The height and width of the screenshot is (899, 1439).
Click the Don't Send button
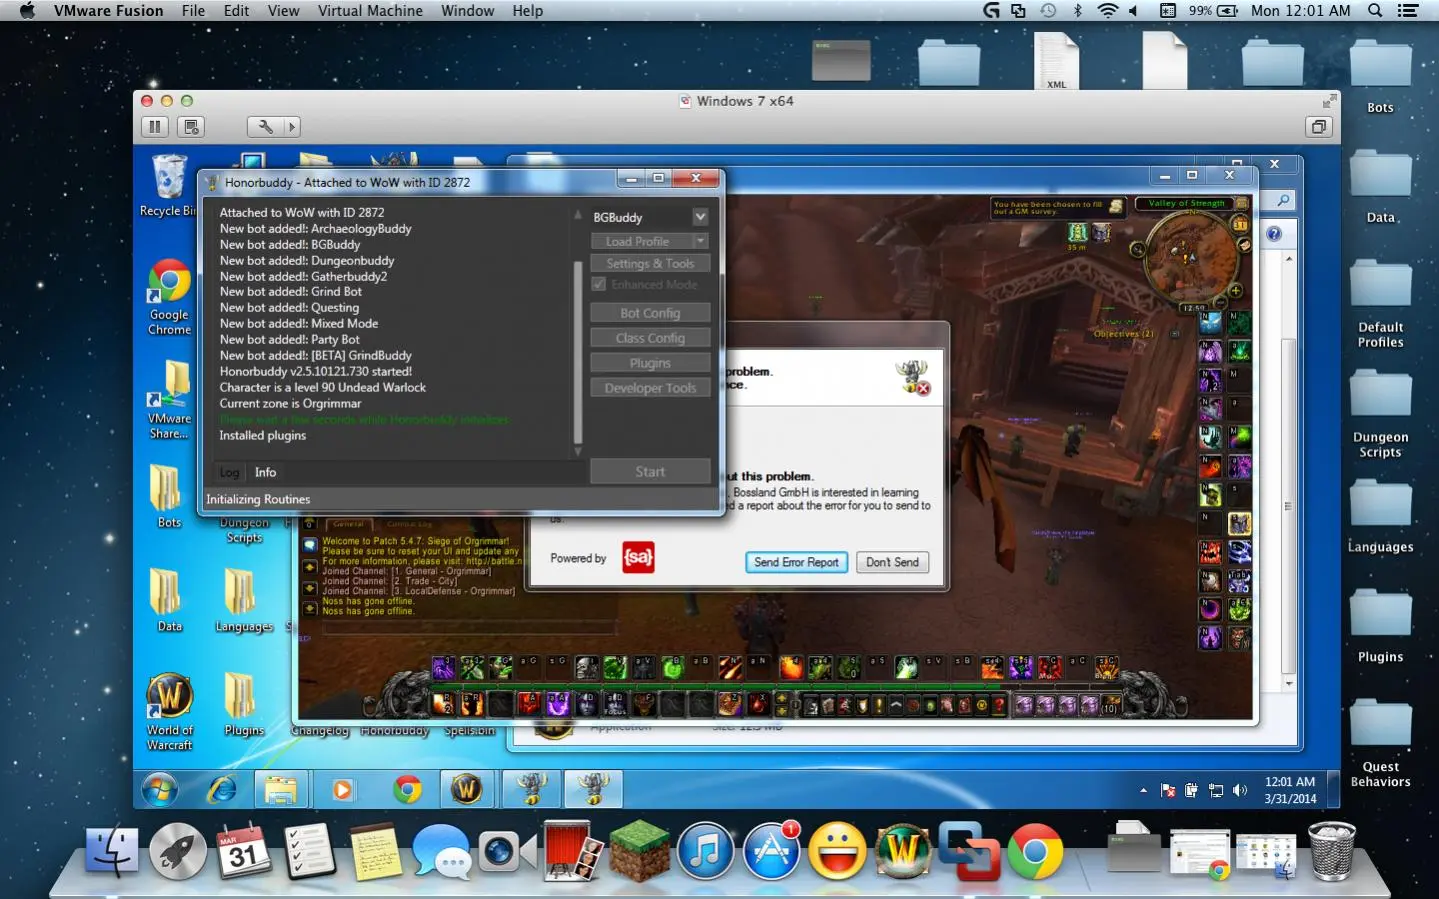click(892, 562)
